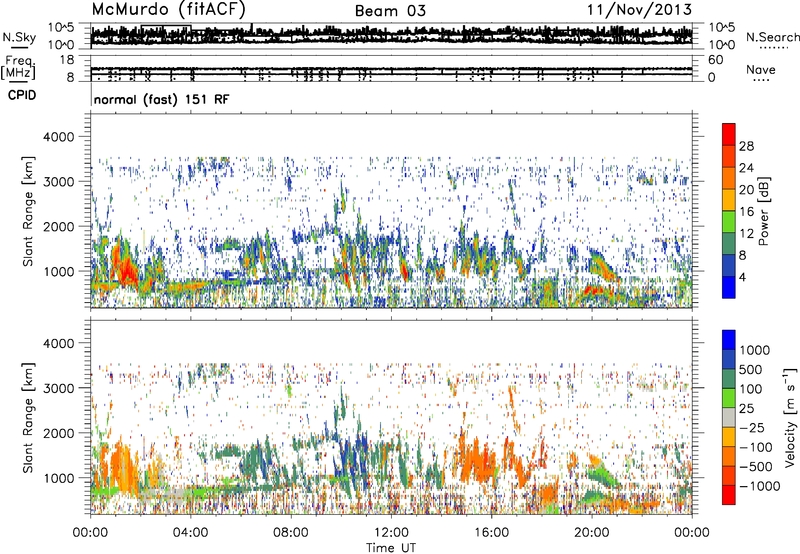
Task: Click the solid line sample under N.Sky
Action: 19,47
